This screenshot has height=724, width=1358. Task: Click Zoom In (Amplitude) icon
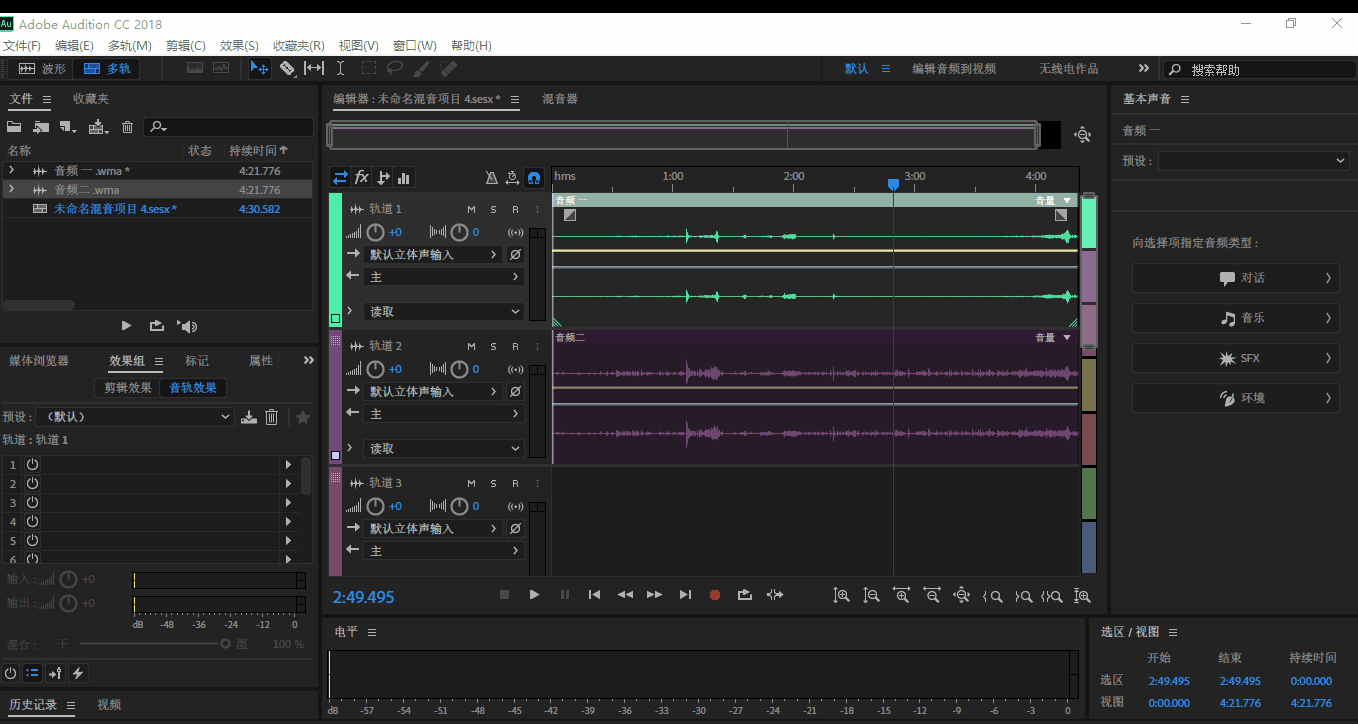point(841,596)
